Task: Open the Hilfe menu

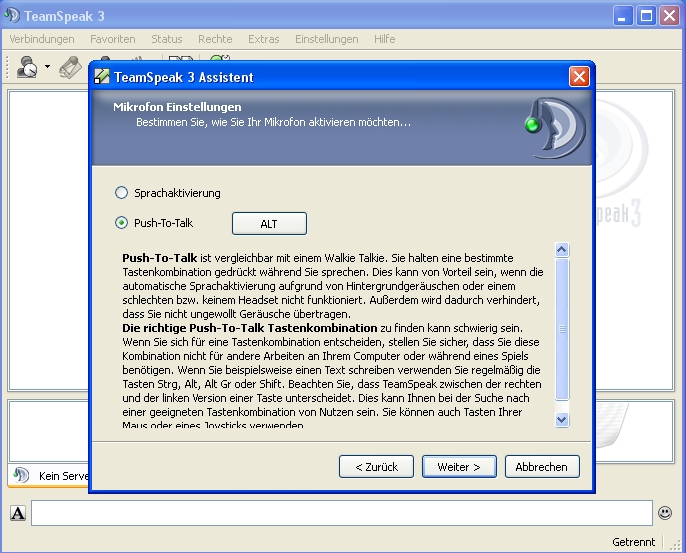Action: coord(385,39)
